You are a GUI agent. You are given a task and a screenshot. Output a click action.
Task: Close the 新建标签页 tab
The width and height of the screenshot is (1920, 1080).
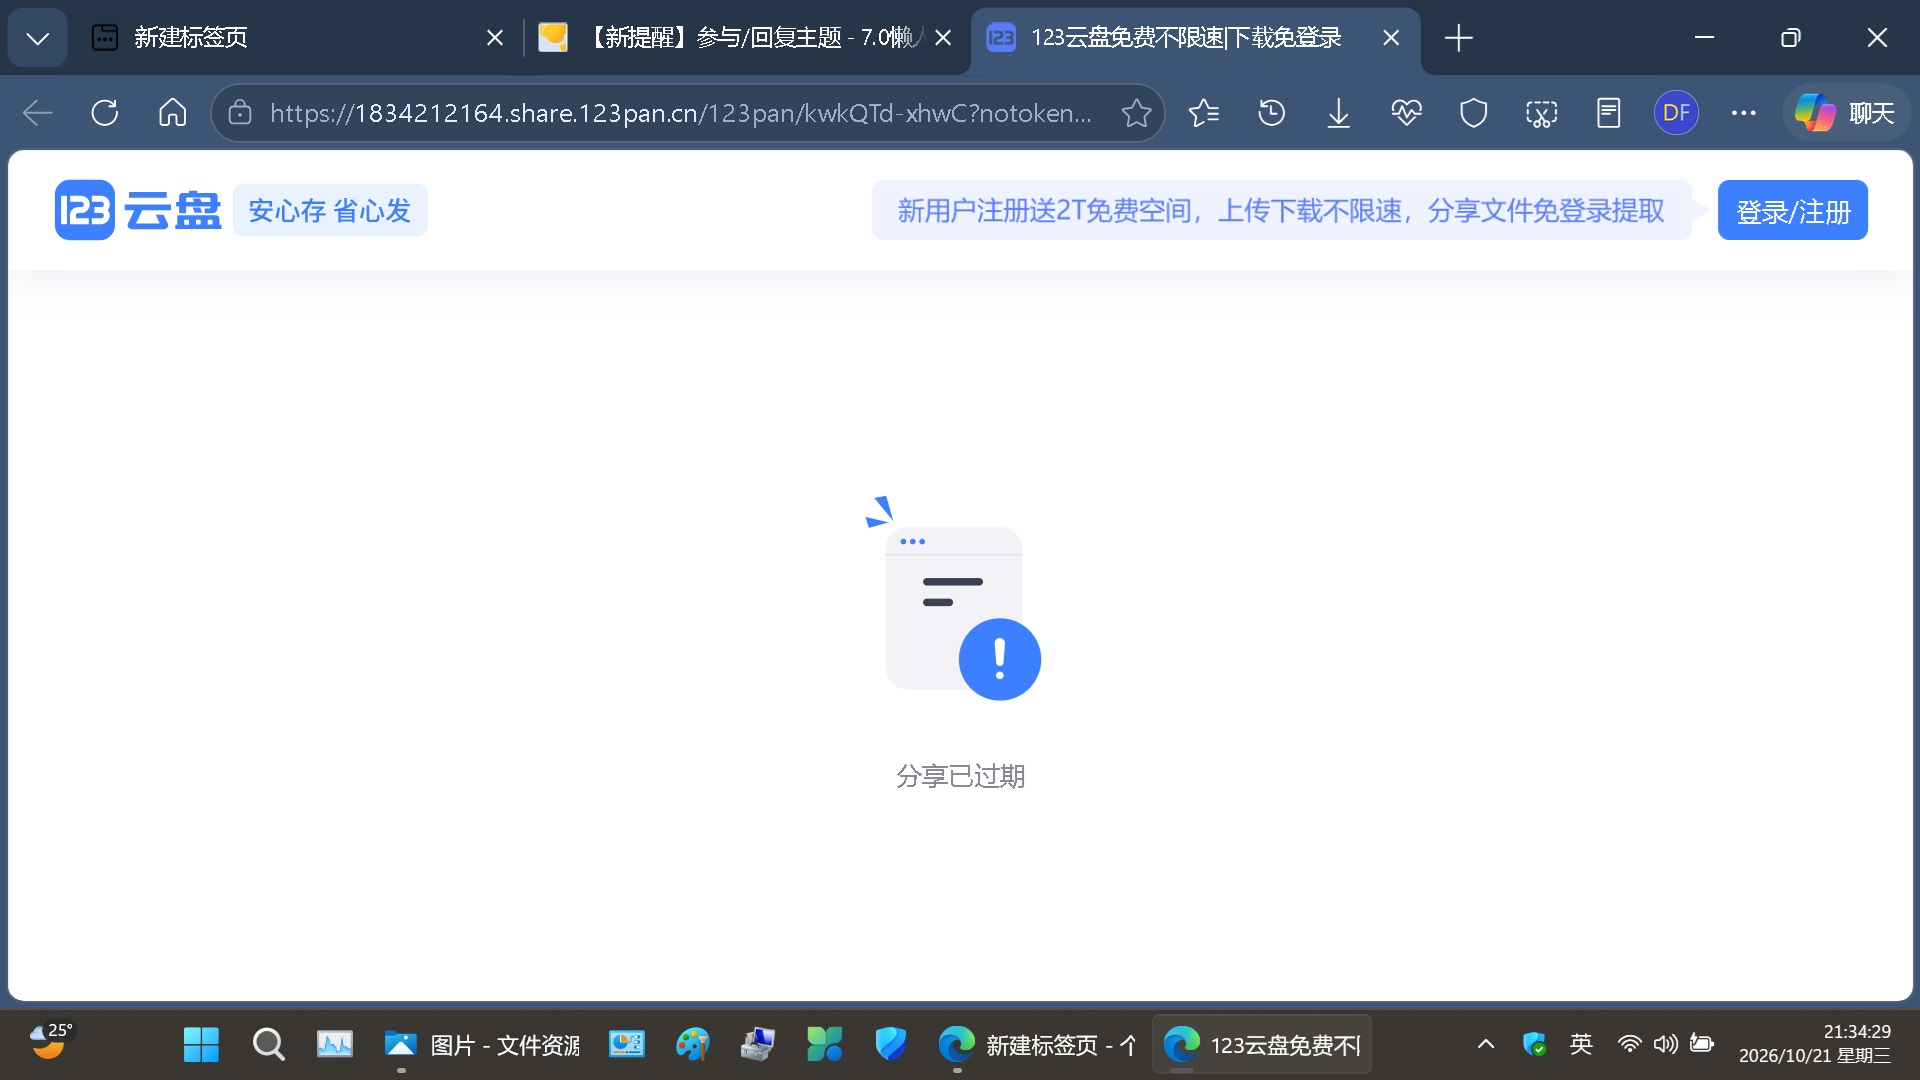point(494,38)
